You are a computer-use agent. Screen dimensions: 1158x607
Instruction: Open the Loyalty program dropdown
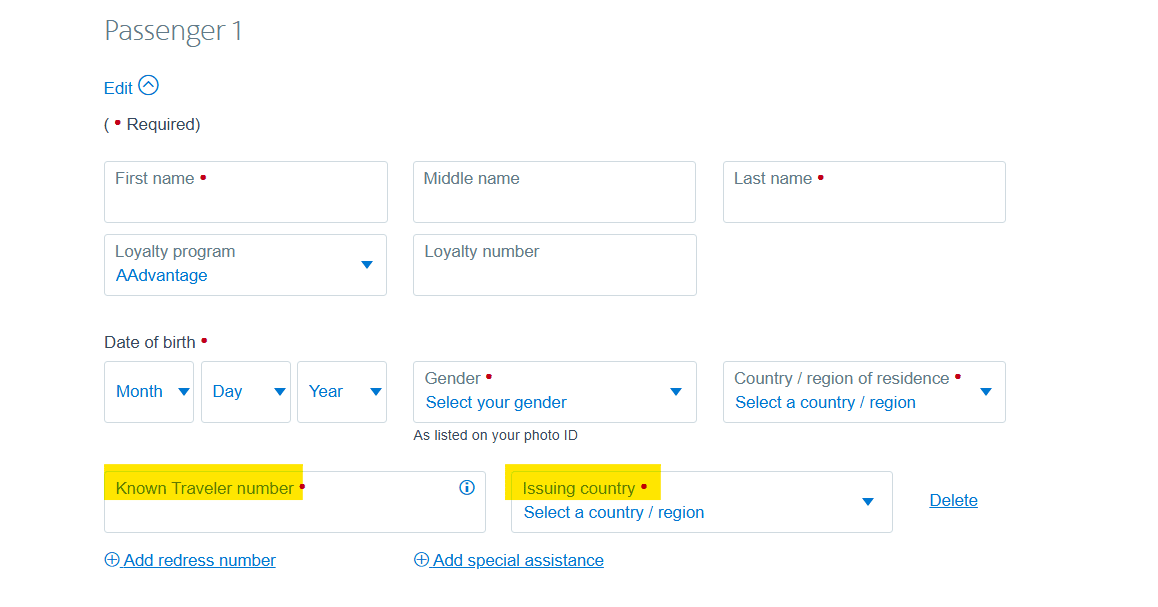coord(245,265)
